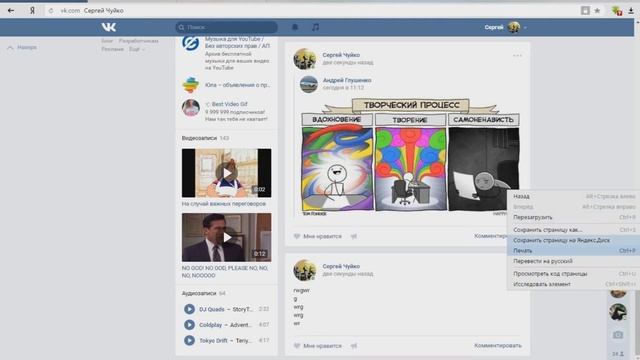Open the page tools icon left of star
This screenshot has width=640, height=360.
point(585,11)
